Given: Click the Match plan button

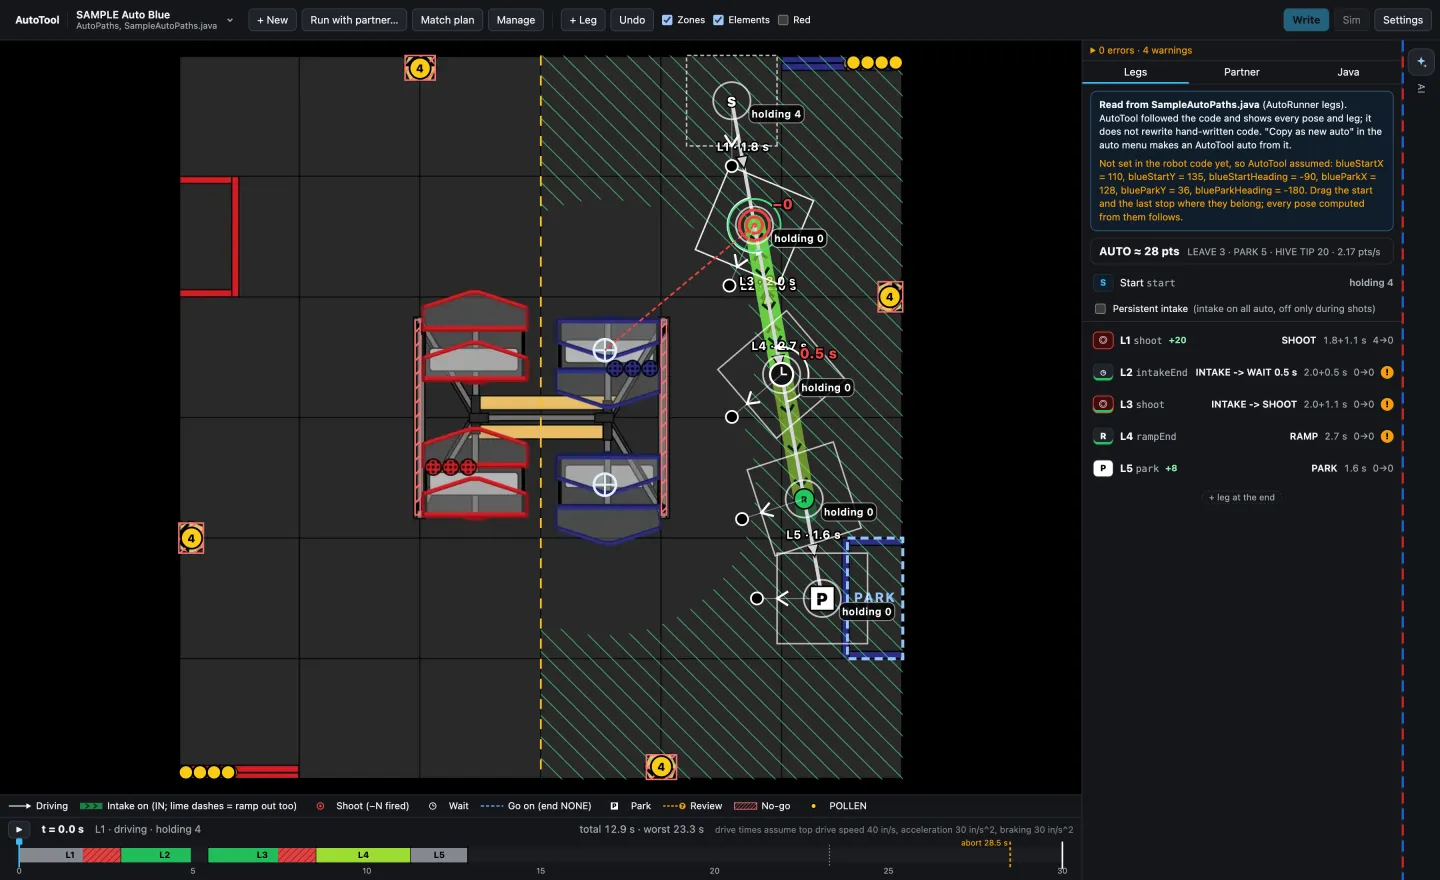Looking at the screenshot, I should (x=447, y=20).
